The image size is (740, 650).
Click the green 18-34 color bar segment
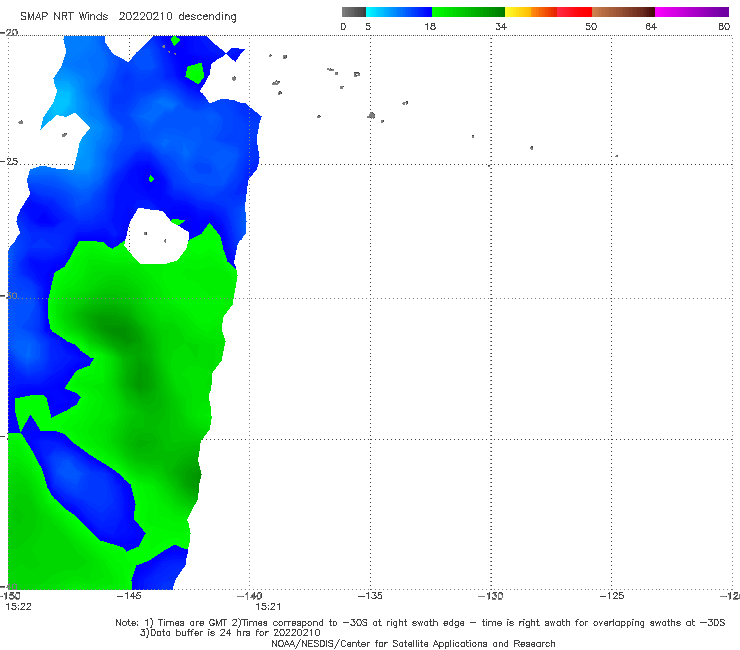468,12
